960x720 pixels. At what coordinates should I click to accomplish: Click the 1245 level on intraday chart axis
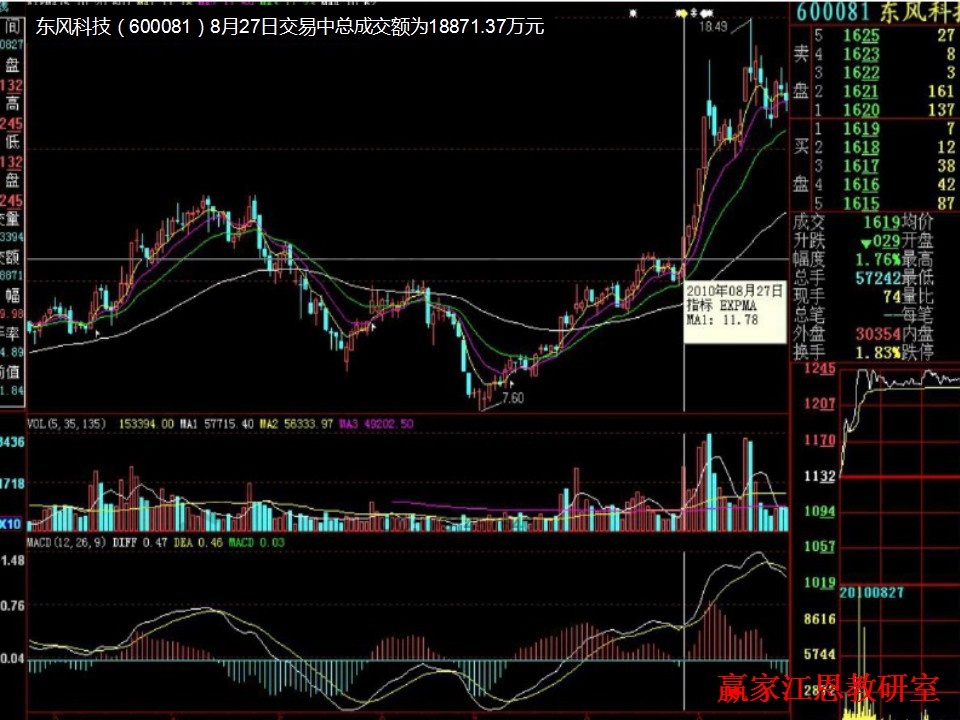point(819,368)
